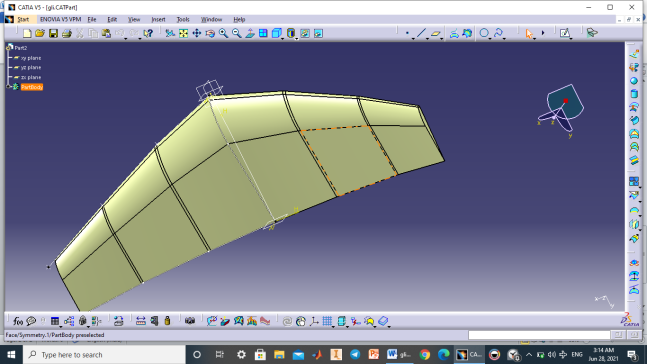Open the ENOVIA V5 VPM menu
Screen dimensions: 647x364
tap(60, 19)
